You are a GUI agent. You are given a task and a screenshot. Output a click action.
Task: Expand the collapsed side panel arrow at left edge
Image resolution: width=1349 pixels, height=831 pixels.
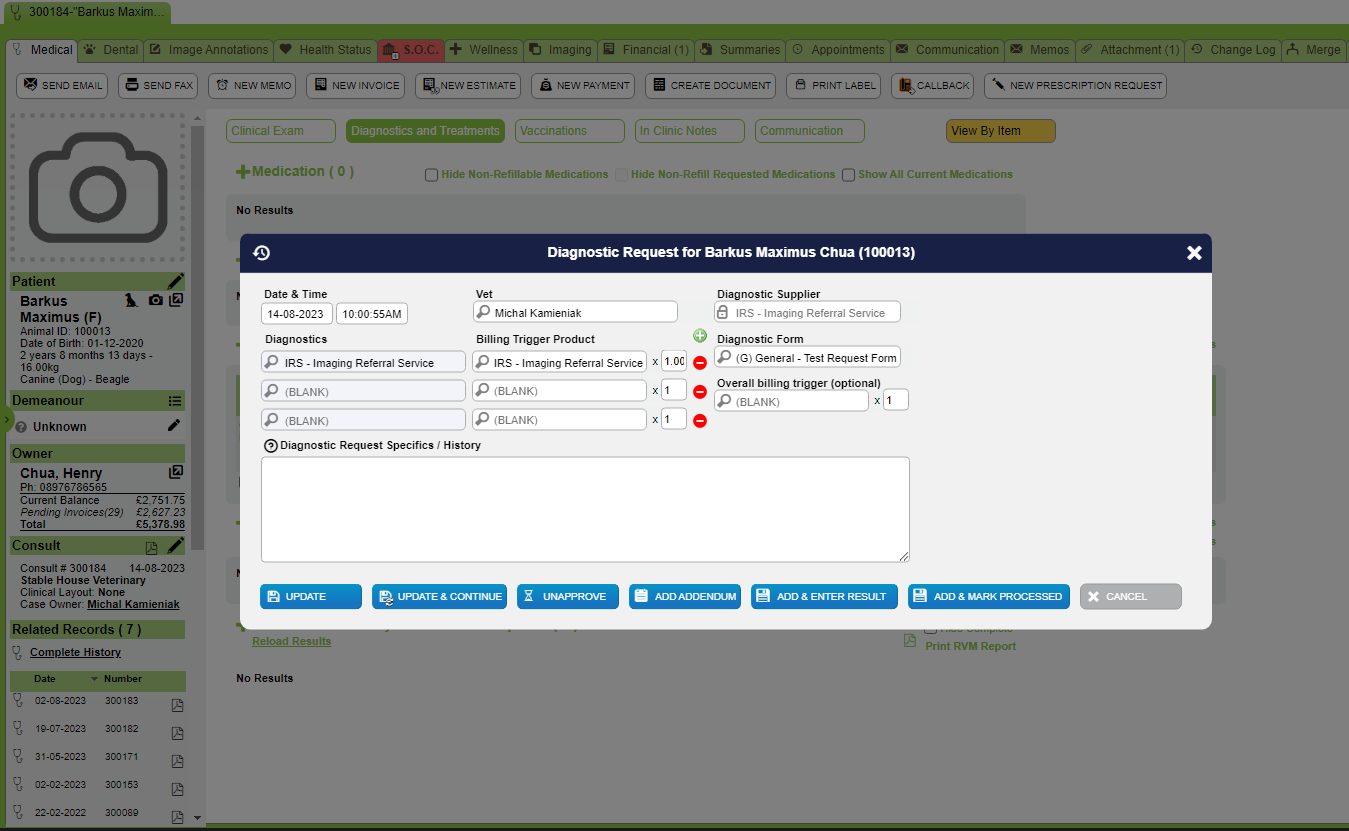click(x=6, y=419)
